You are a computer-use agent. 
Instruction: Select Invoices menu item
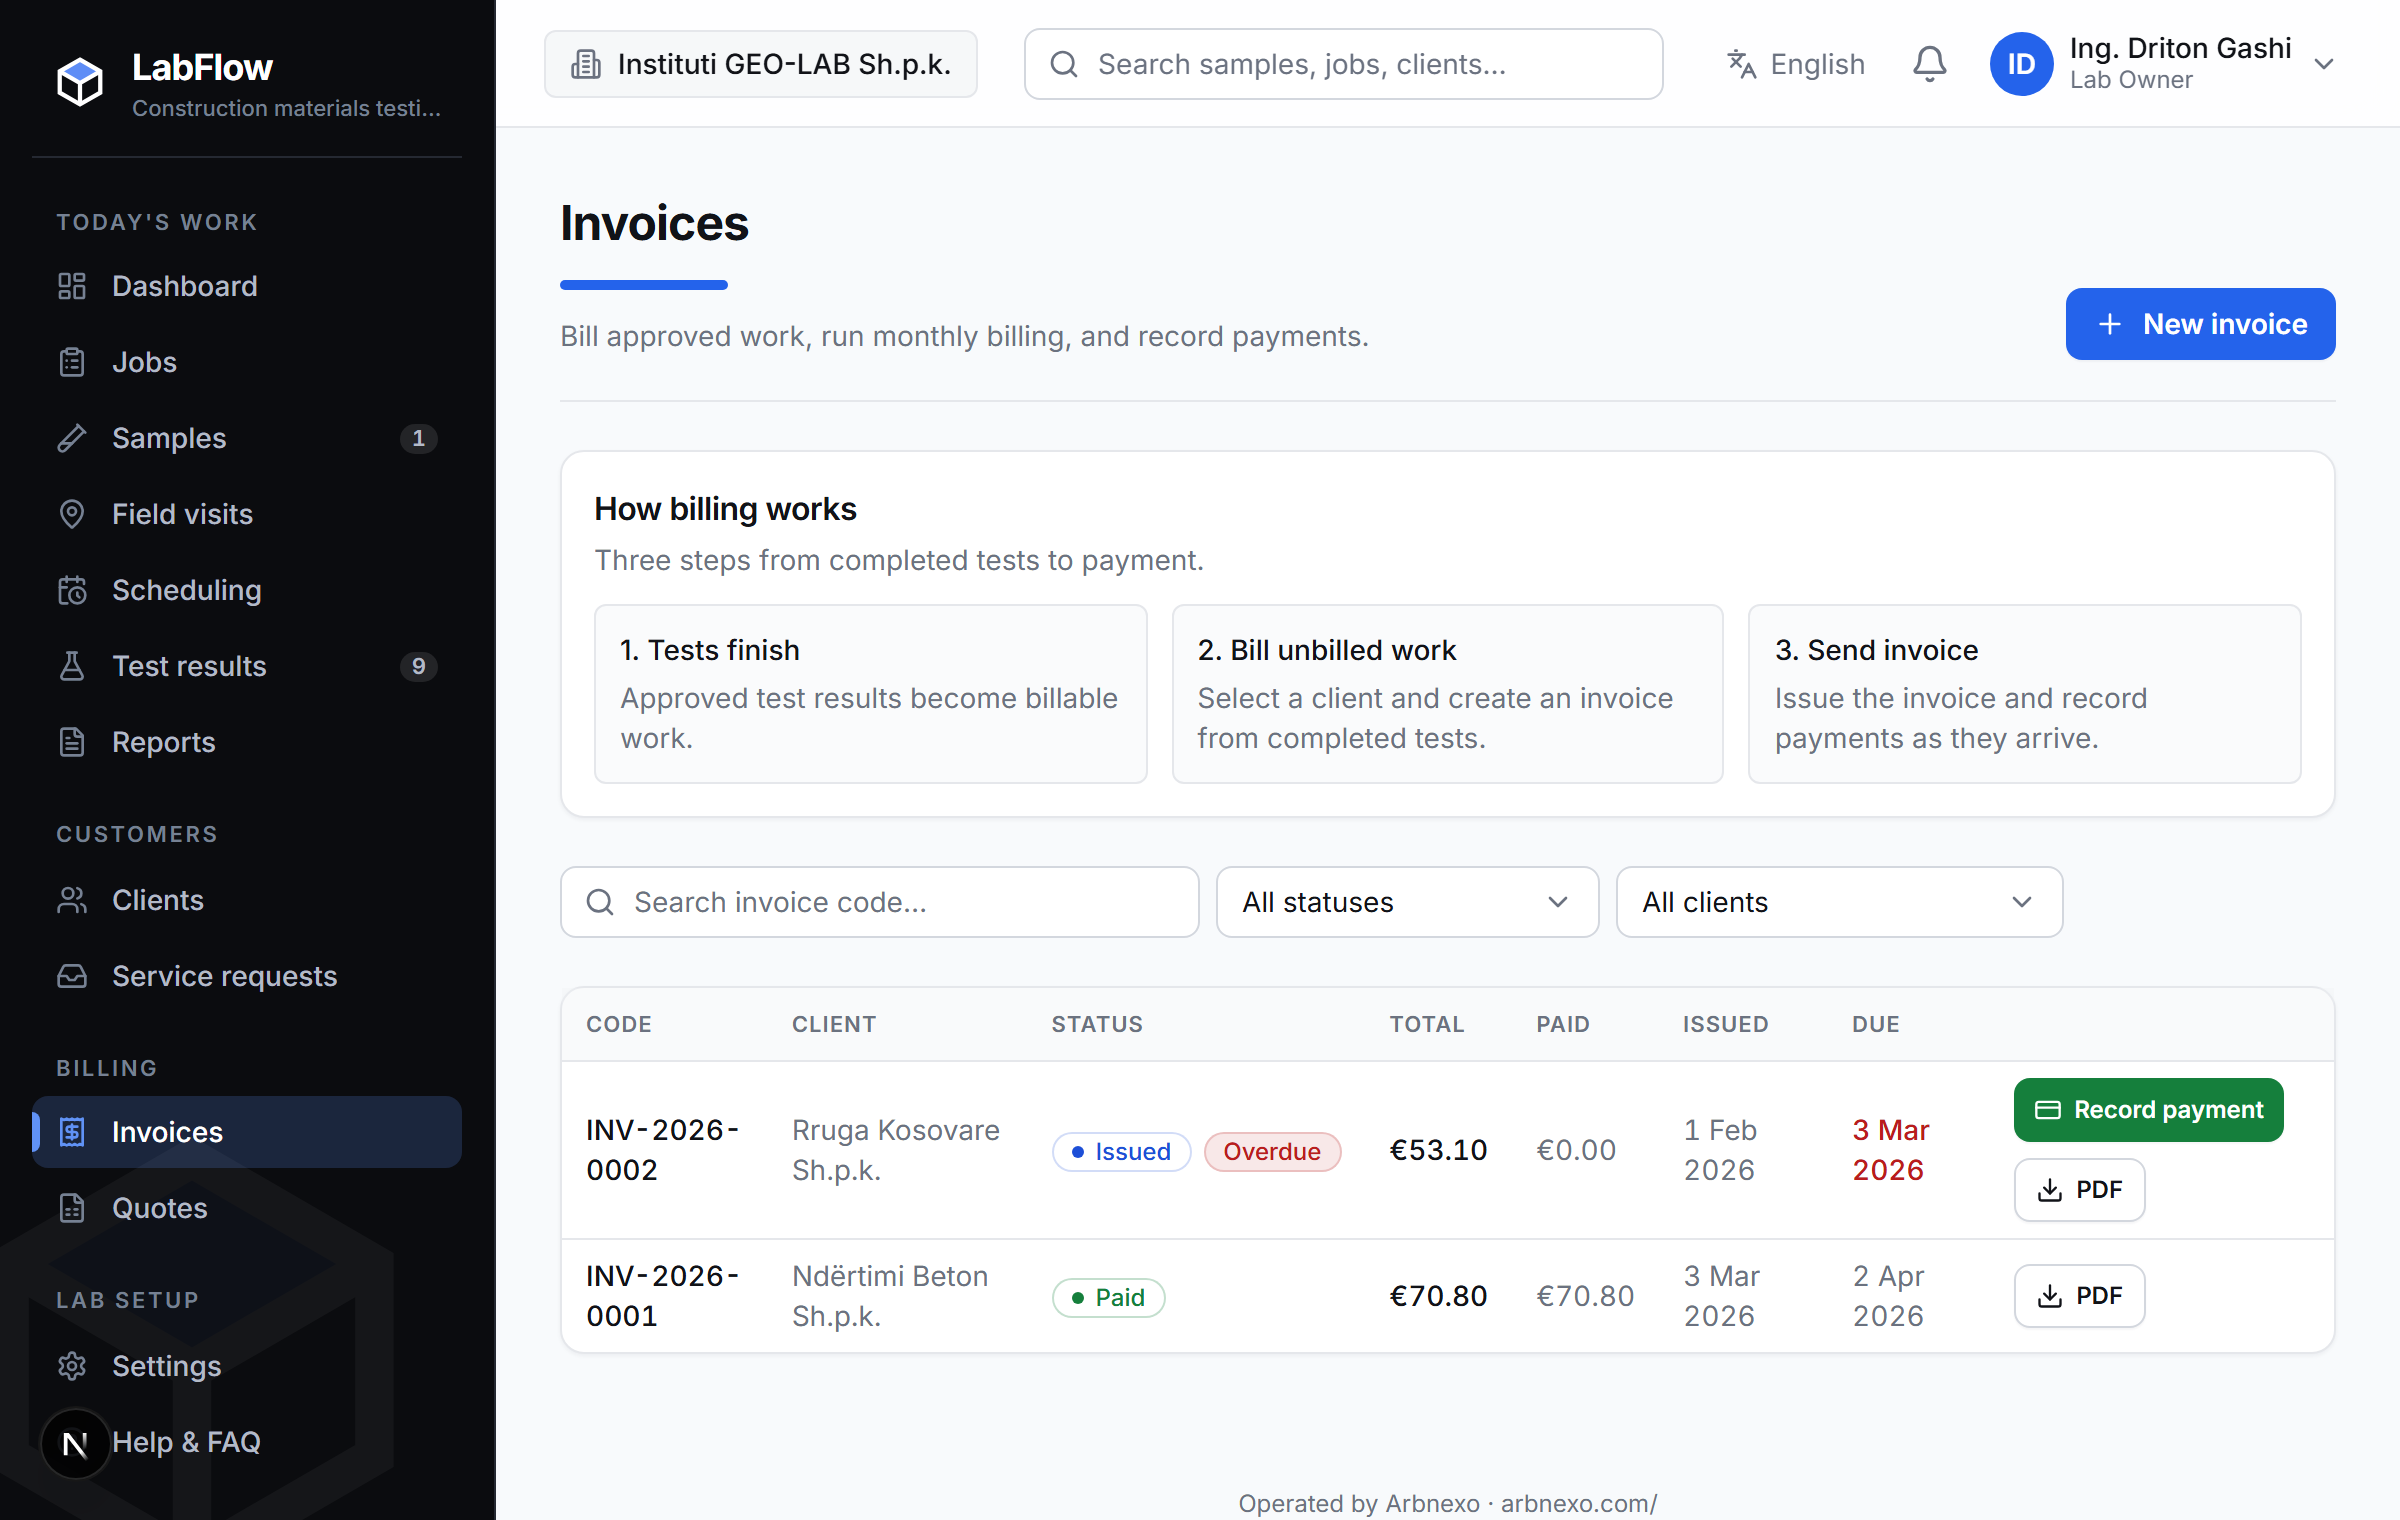tap(247, 1132)
